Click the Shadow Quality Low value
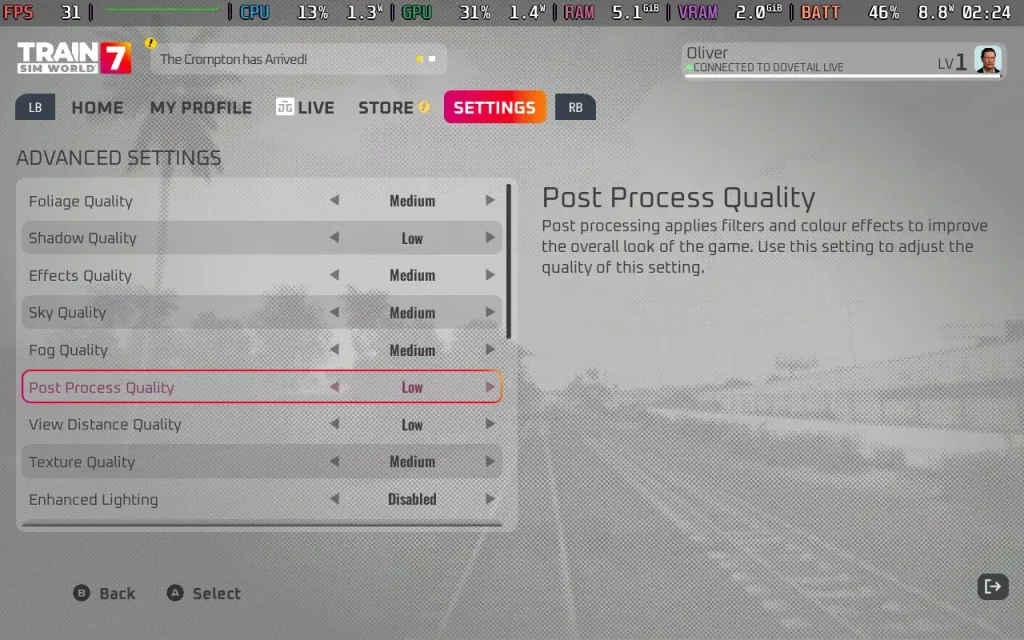Viewport: 1024px width, 640px height. [412, 238]
